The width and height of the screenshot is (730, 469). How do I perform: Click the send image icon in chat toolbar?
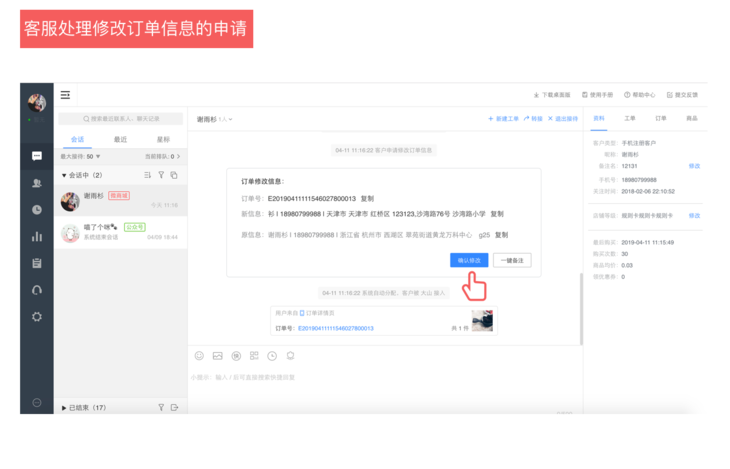(x=217, y=356)
